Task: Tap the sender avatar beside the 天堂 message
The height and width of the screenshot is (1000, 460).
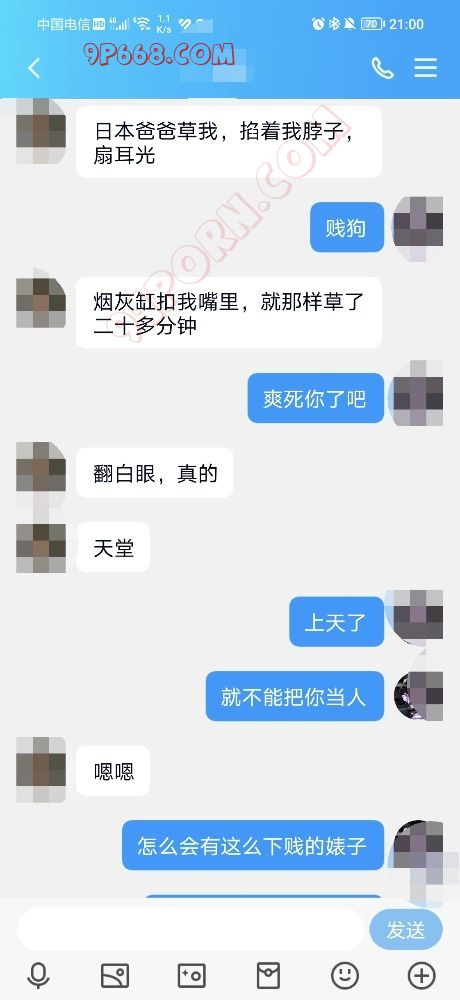Action: click(41, 547)
